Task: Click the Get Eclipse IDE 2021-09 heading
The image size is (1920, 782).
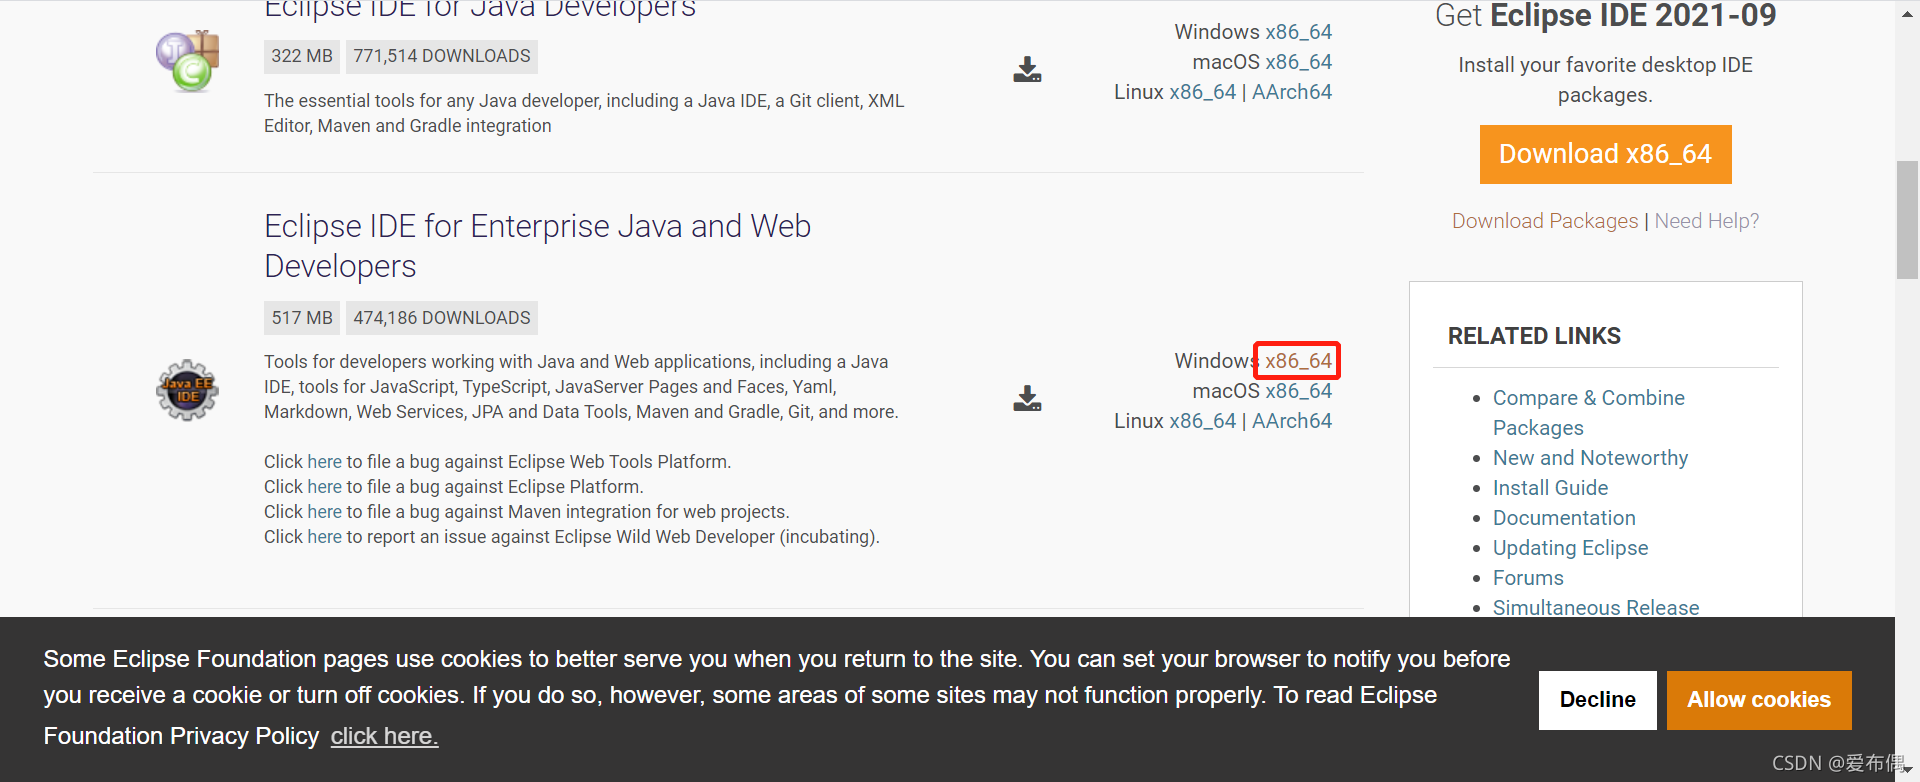Action: 1605,16
